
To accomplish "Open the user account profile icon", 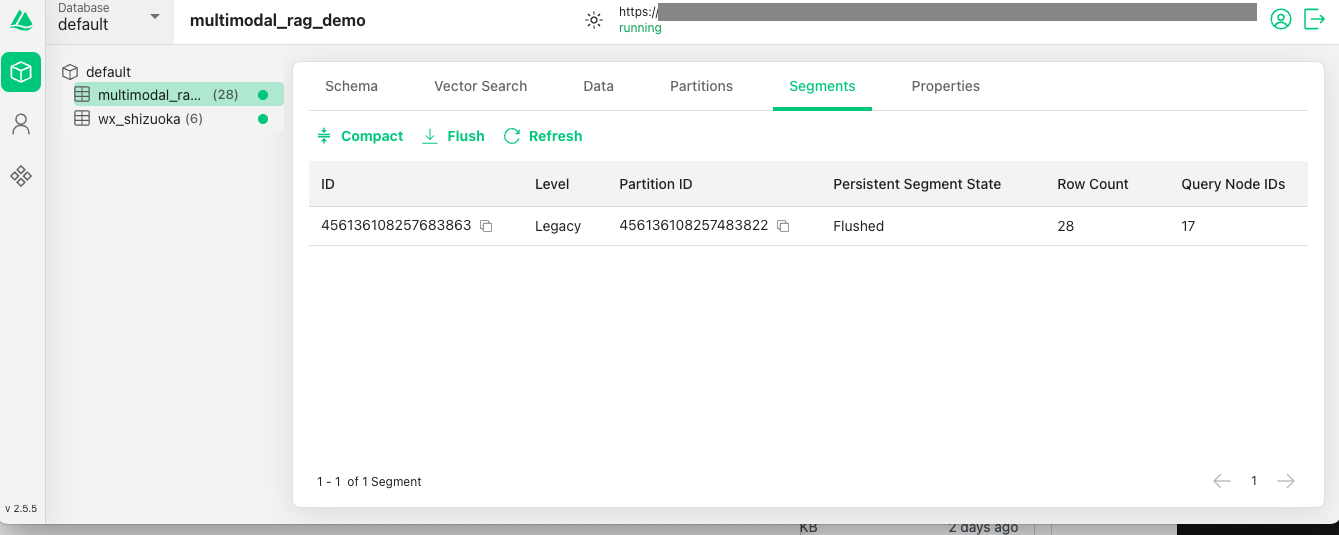I will point(1281,19).
